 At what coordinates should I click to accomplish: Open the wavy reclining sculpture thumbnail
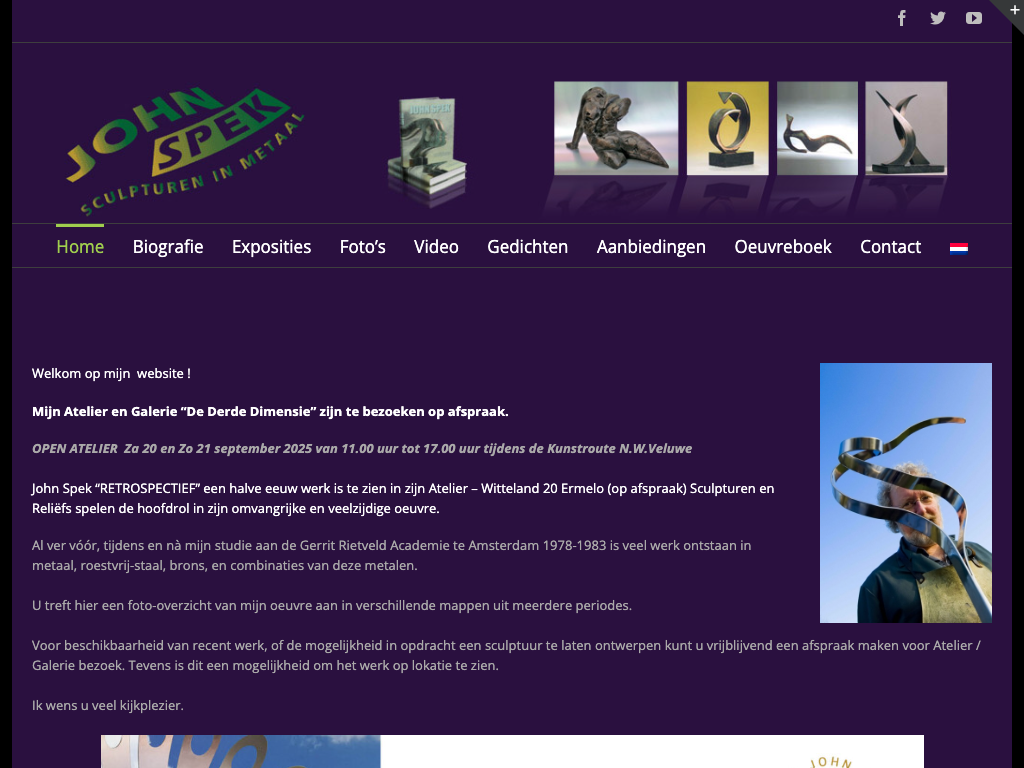point(817,128)
